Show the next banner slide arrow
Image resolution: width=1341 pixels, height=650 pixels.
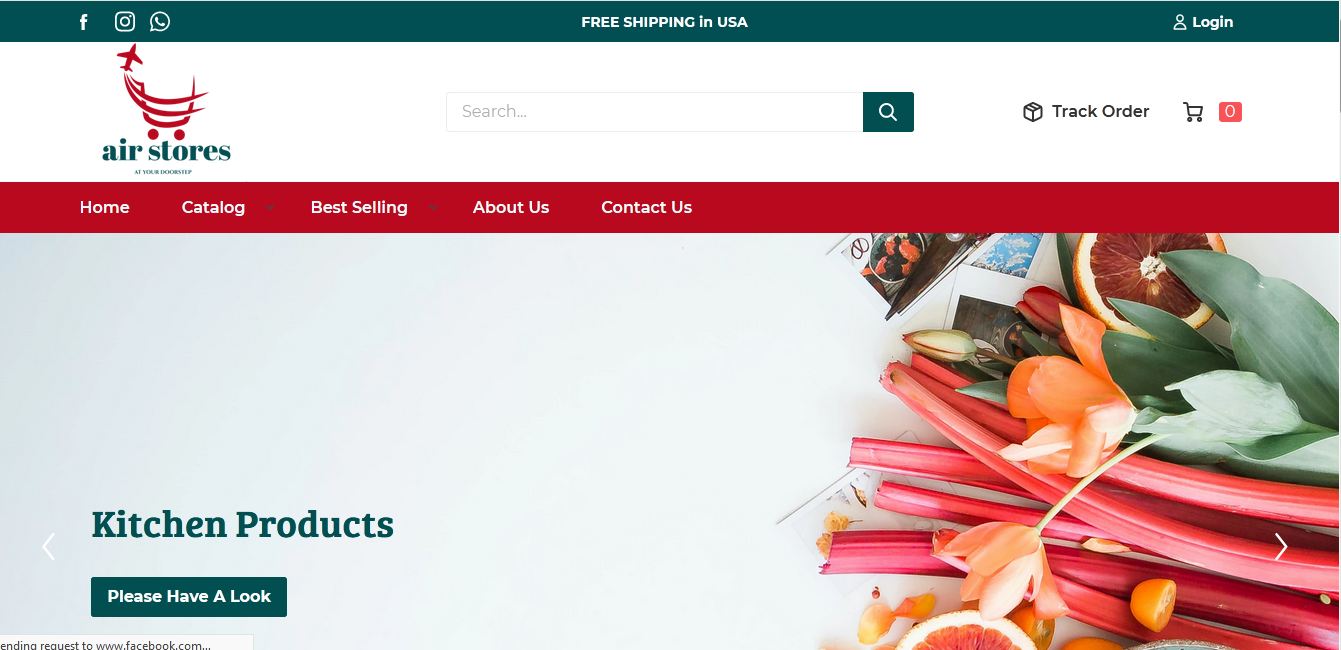point(1281,546)
